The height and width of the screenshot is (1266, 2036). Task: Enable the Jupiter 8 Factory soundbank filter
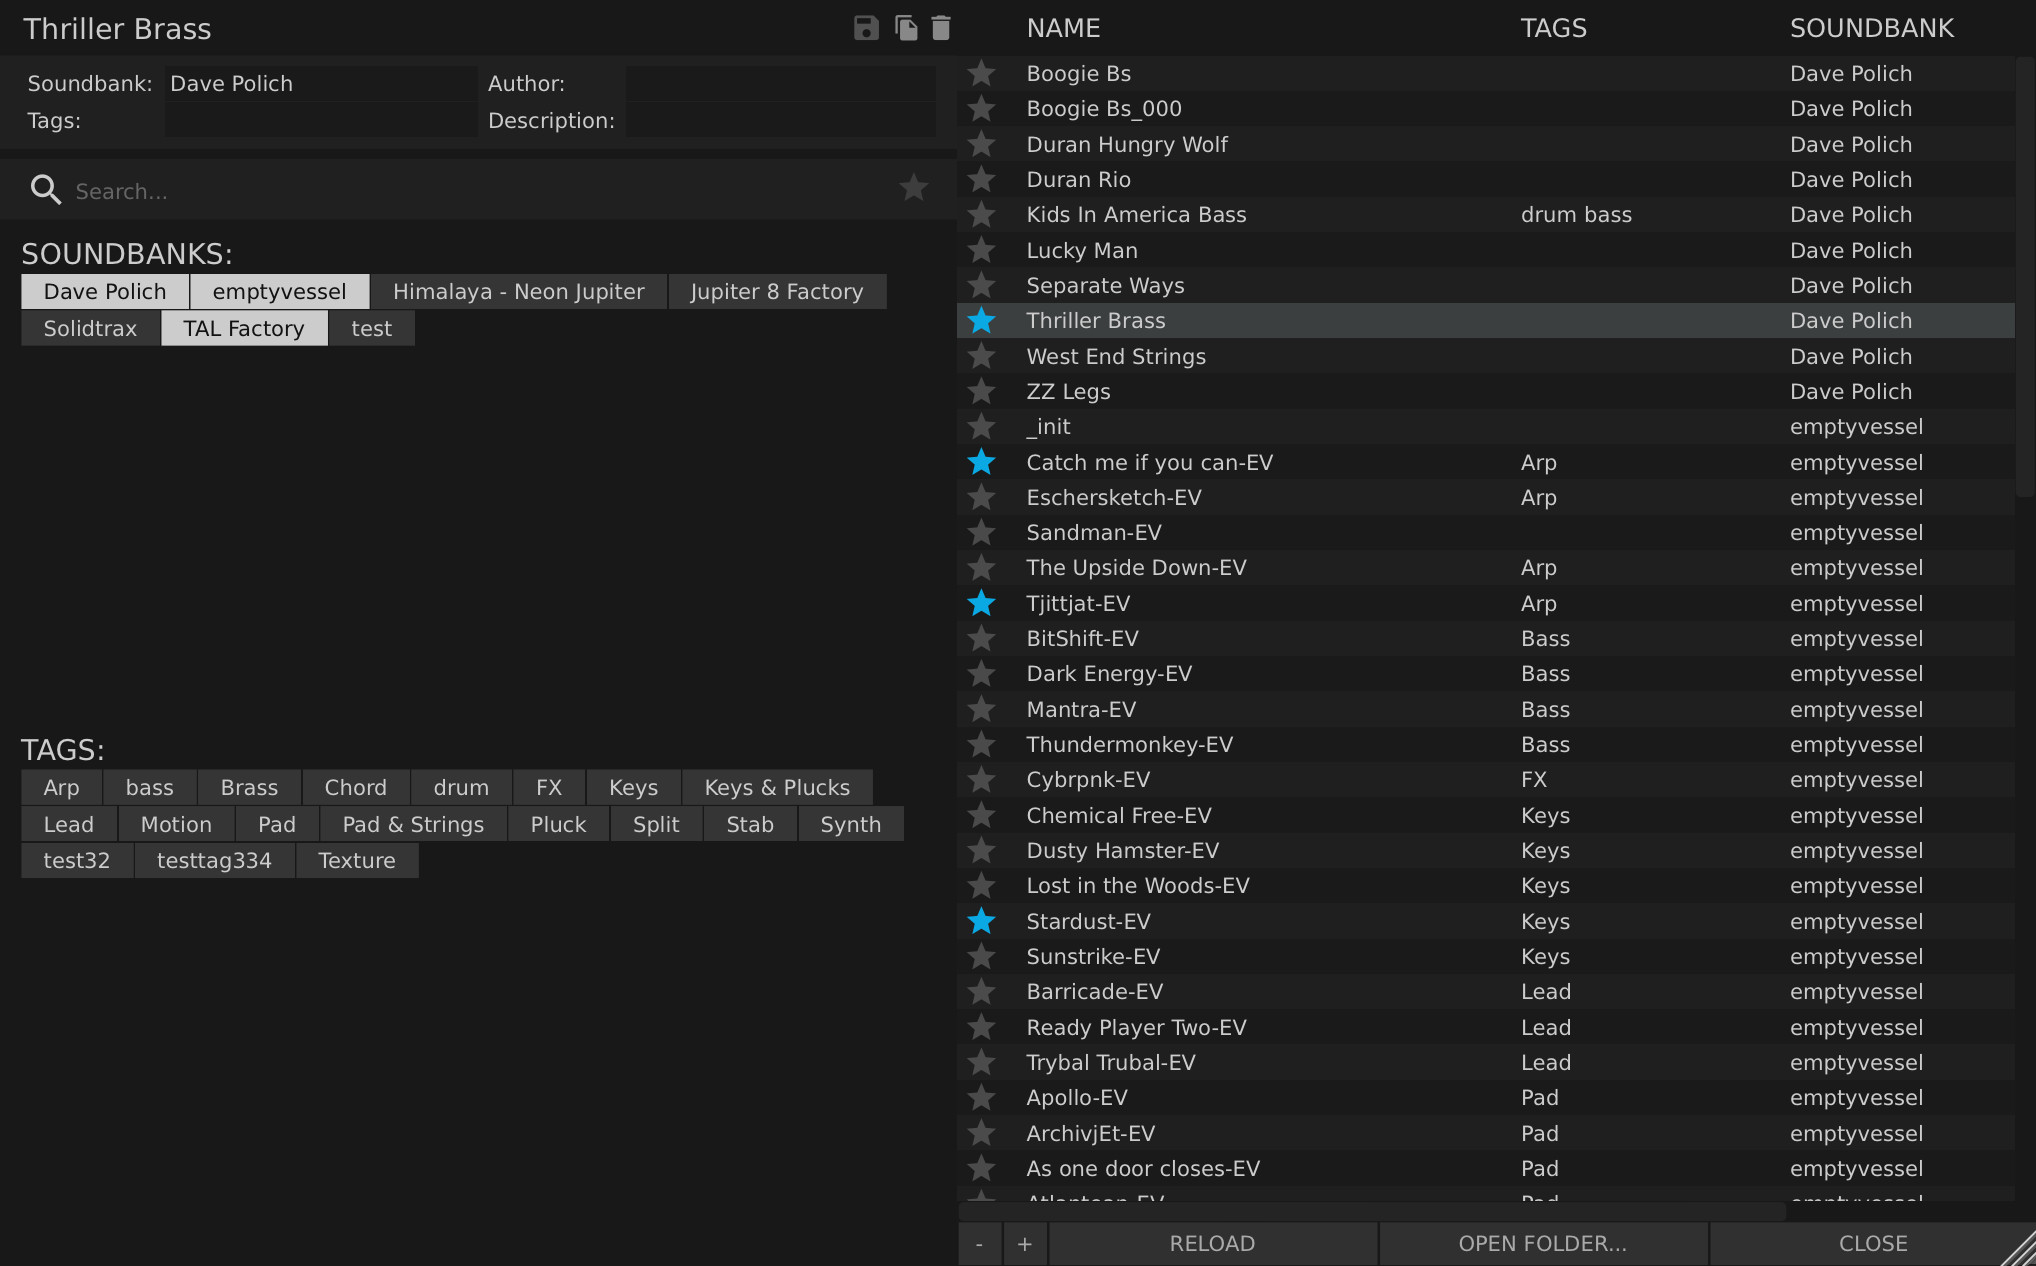pyautogui.click(x=776, y=292)
